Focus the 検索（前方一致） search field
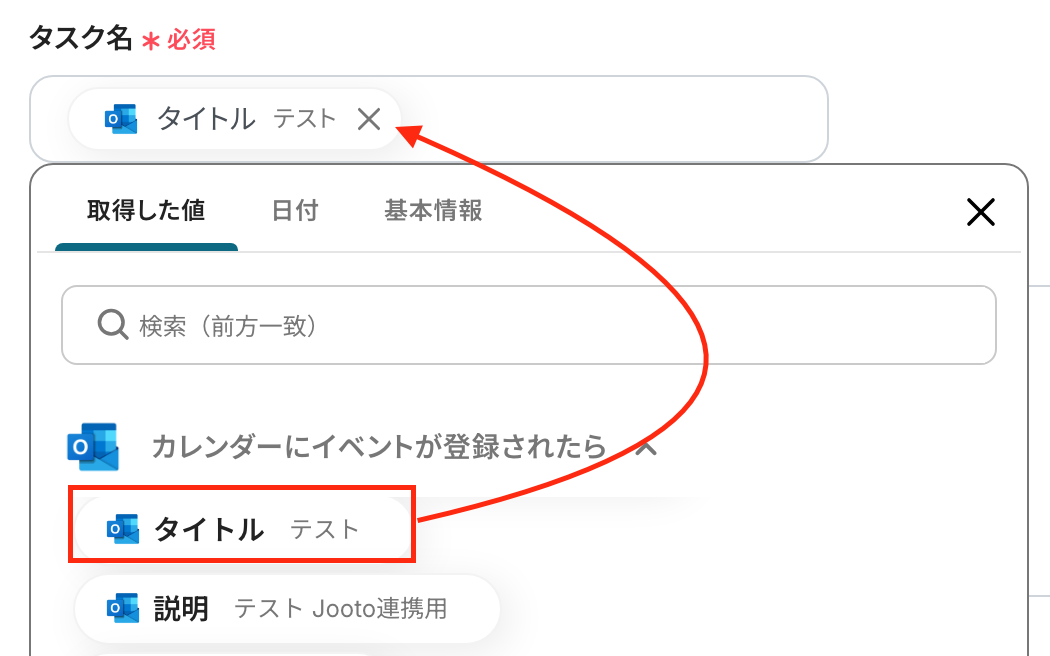Screen dimensions: 1050x656 tap(550, 325)
